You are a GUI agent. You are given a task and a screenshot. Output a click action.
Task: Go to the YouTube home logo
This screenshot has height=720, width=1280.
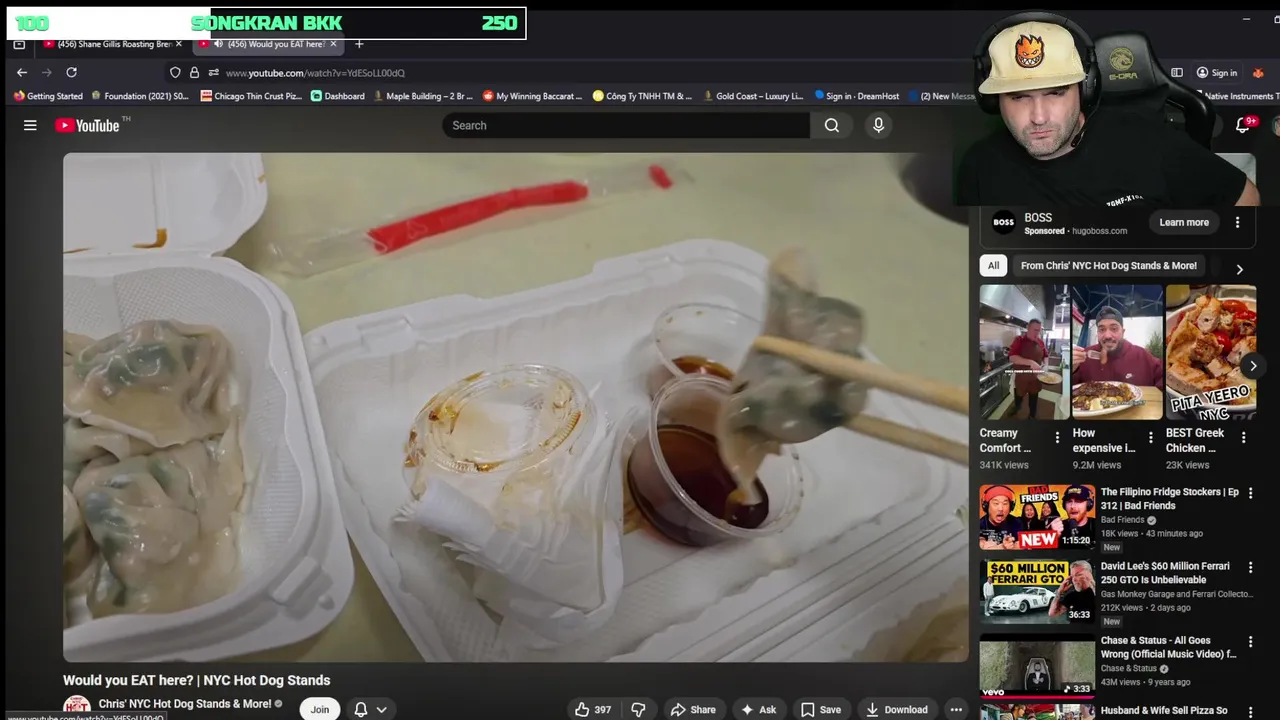pos(87,125)
